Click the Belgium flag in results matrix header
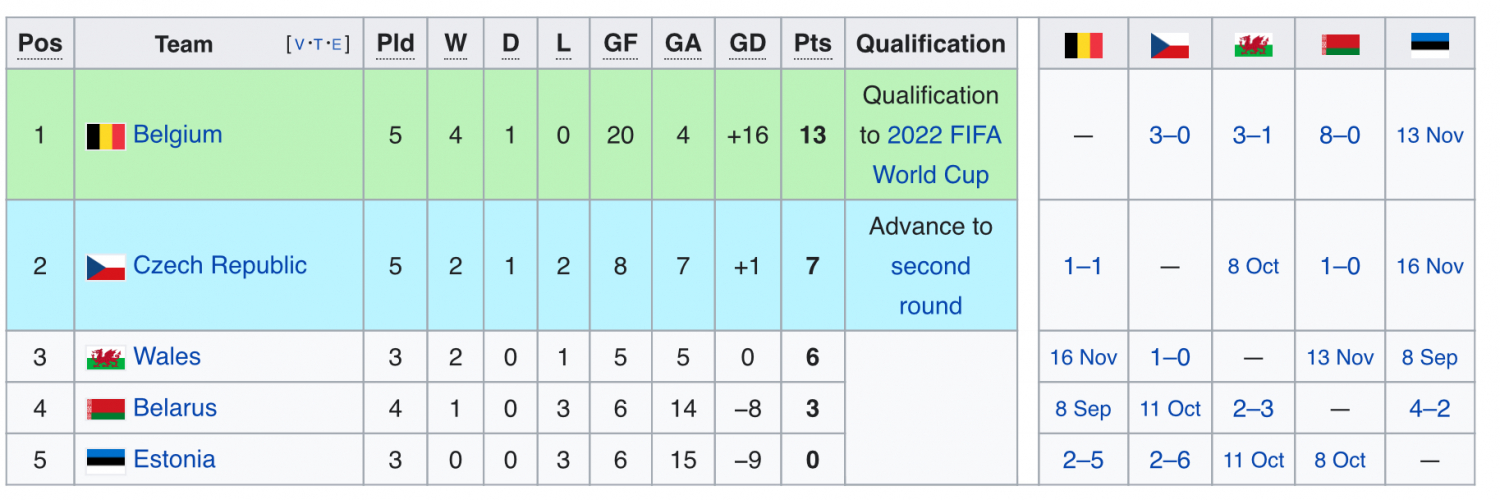 pyautogui.click(x=1083, y=45)
